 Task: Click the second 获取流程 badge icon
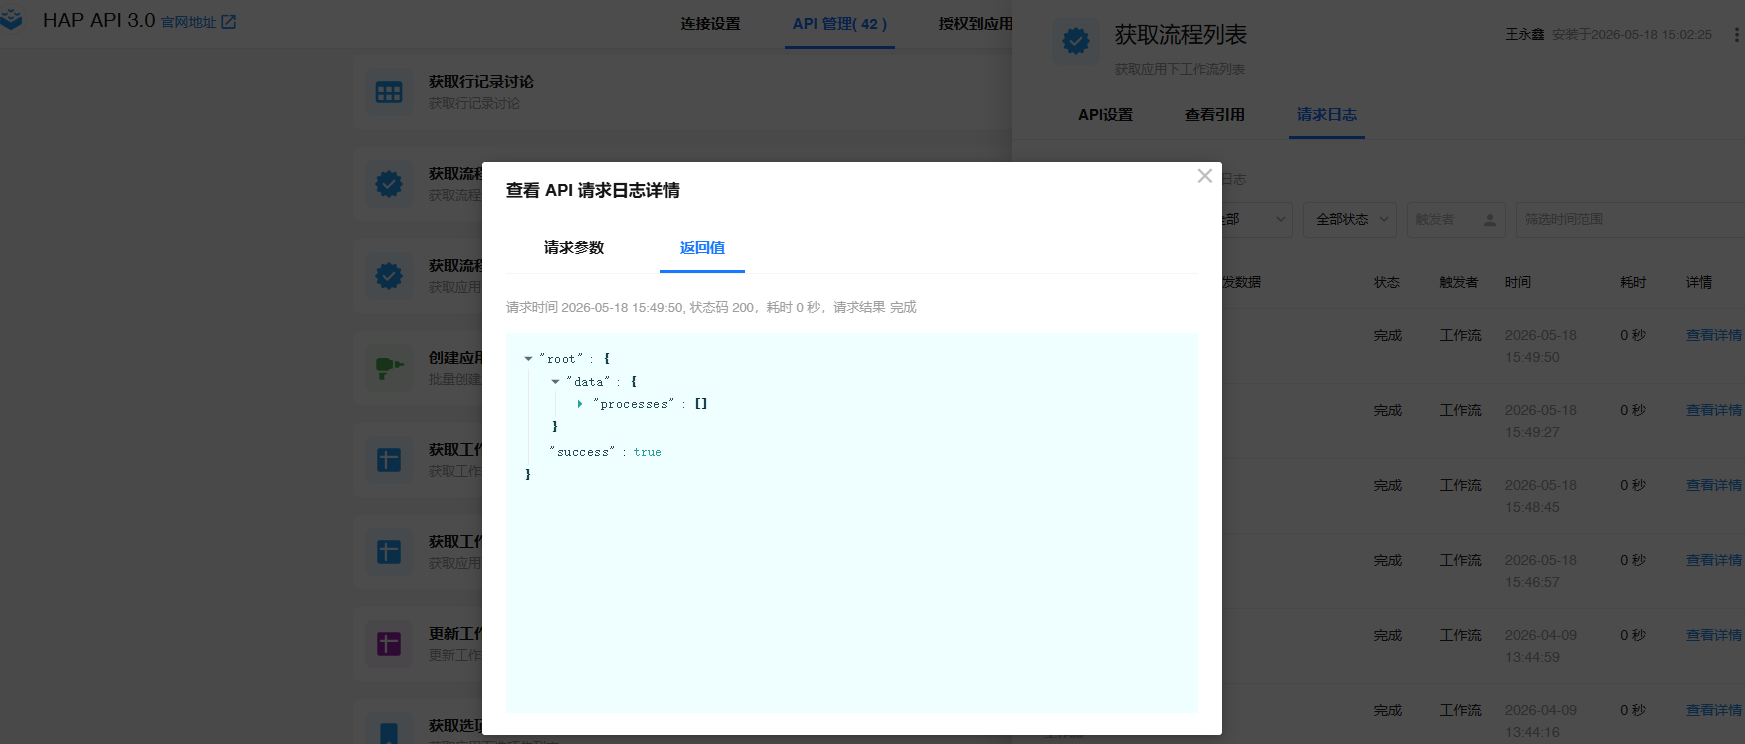(x=389, y=276)
